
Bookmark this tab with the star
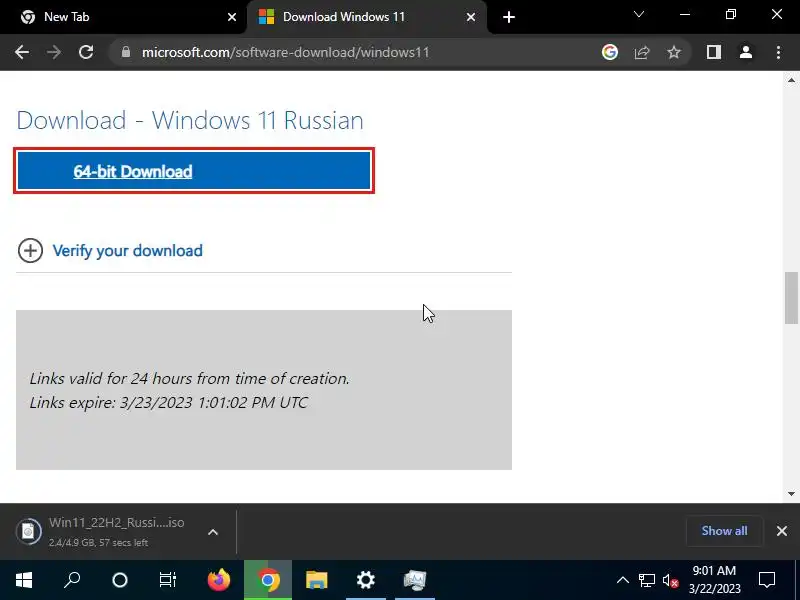tap(674, 52)
